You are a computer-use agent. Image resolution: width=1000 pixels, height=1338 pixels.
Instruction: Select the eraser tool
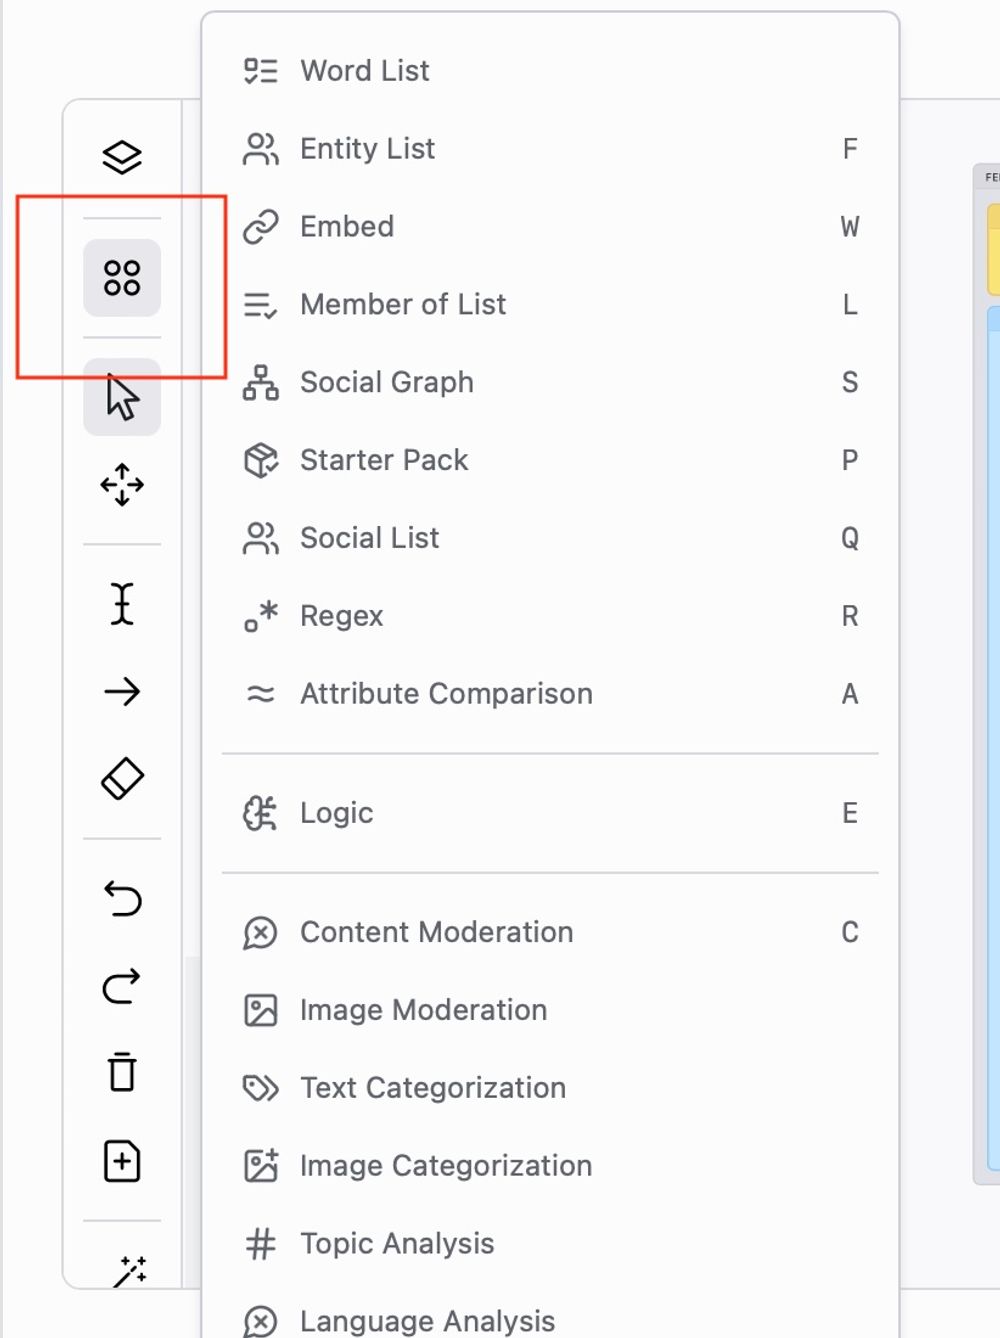(122, 778)
